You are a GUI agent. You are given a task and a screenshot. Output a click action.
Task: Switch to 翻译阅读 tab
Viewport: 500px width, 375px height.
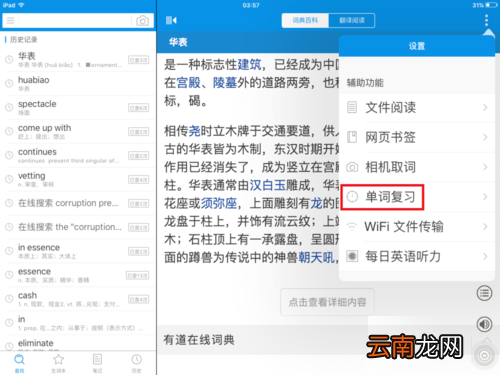coord(352,20)
